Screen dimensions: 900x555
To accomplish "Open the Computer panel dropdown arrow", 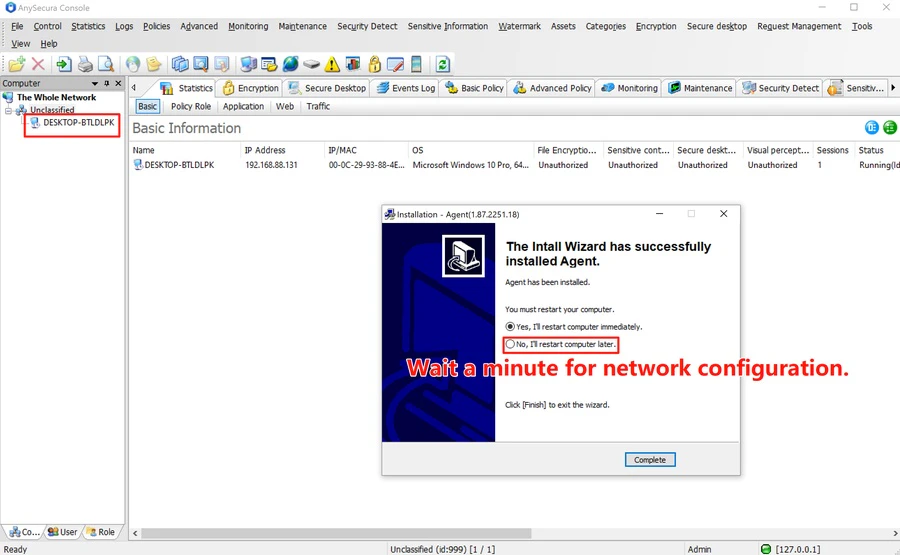I will pos(95,83).
